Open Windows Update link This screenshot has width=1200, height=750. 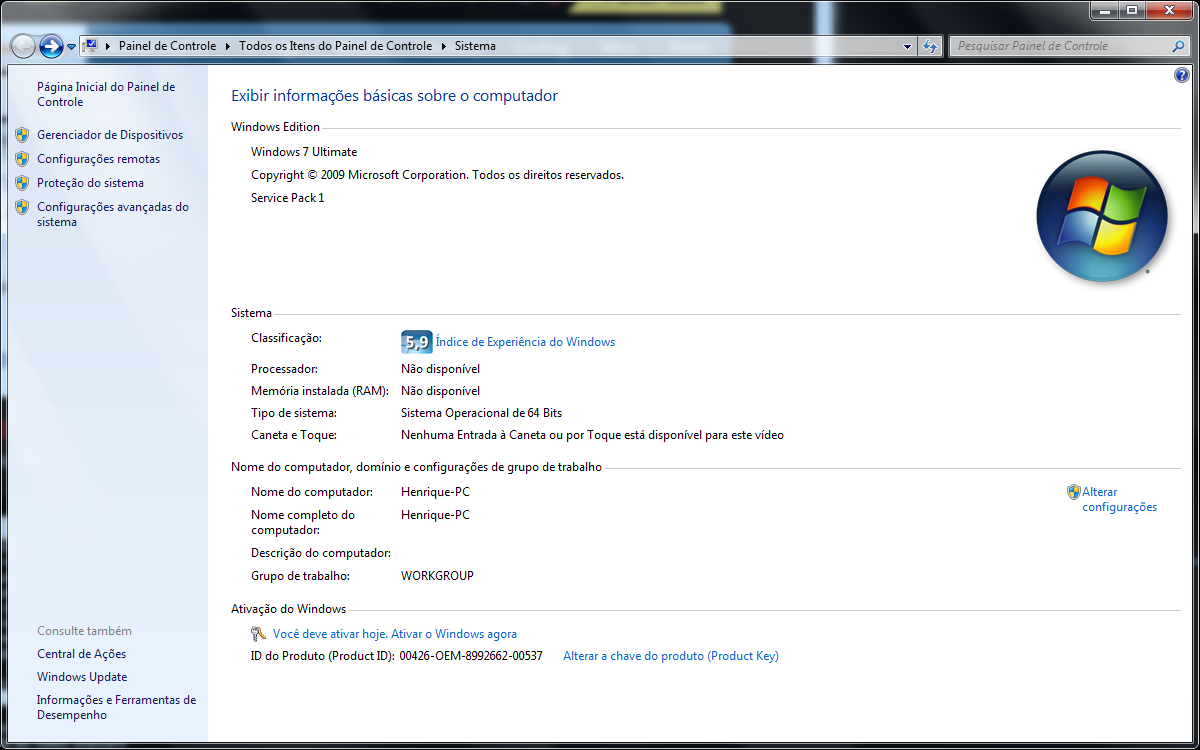pyautogui.click(x=82, y=677)
